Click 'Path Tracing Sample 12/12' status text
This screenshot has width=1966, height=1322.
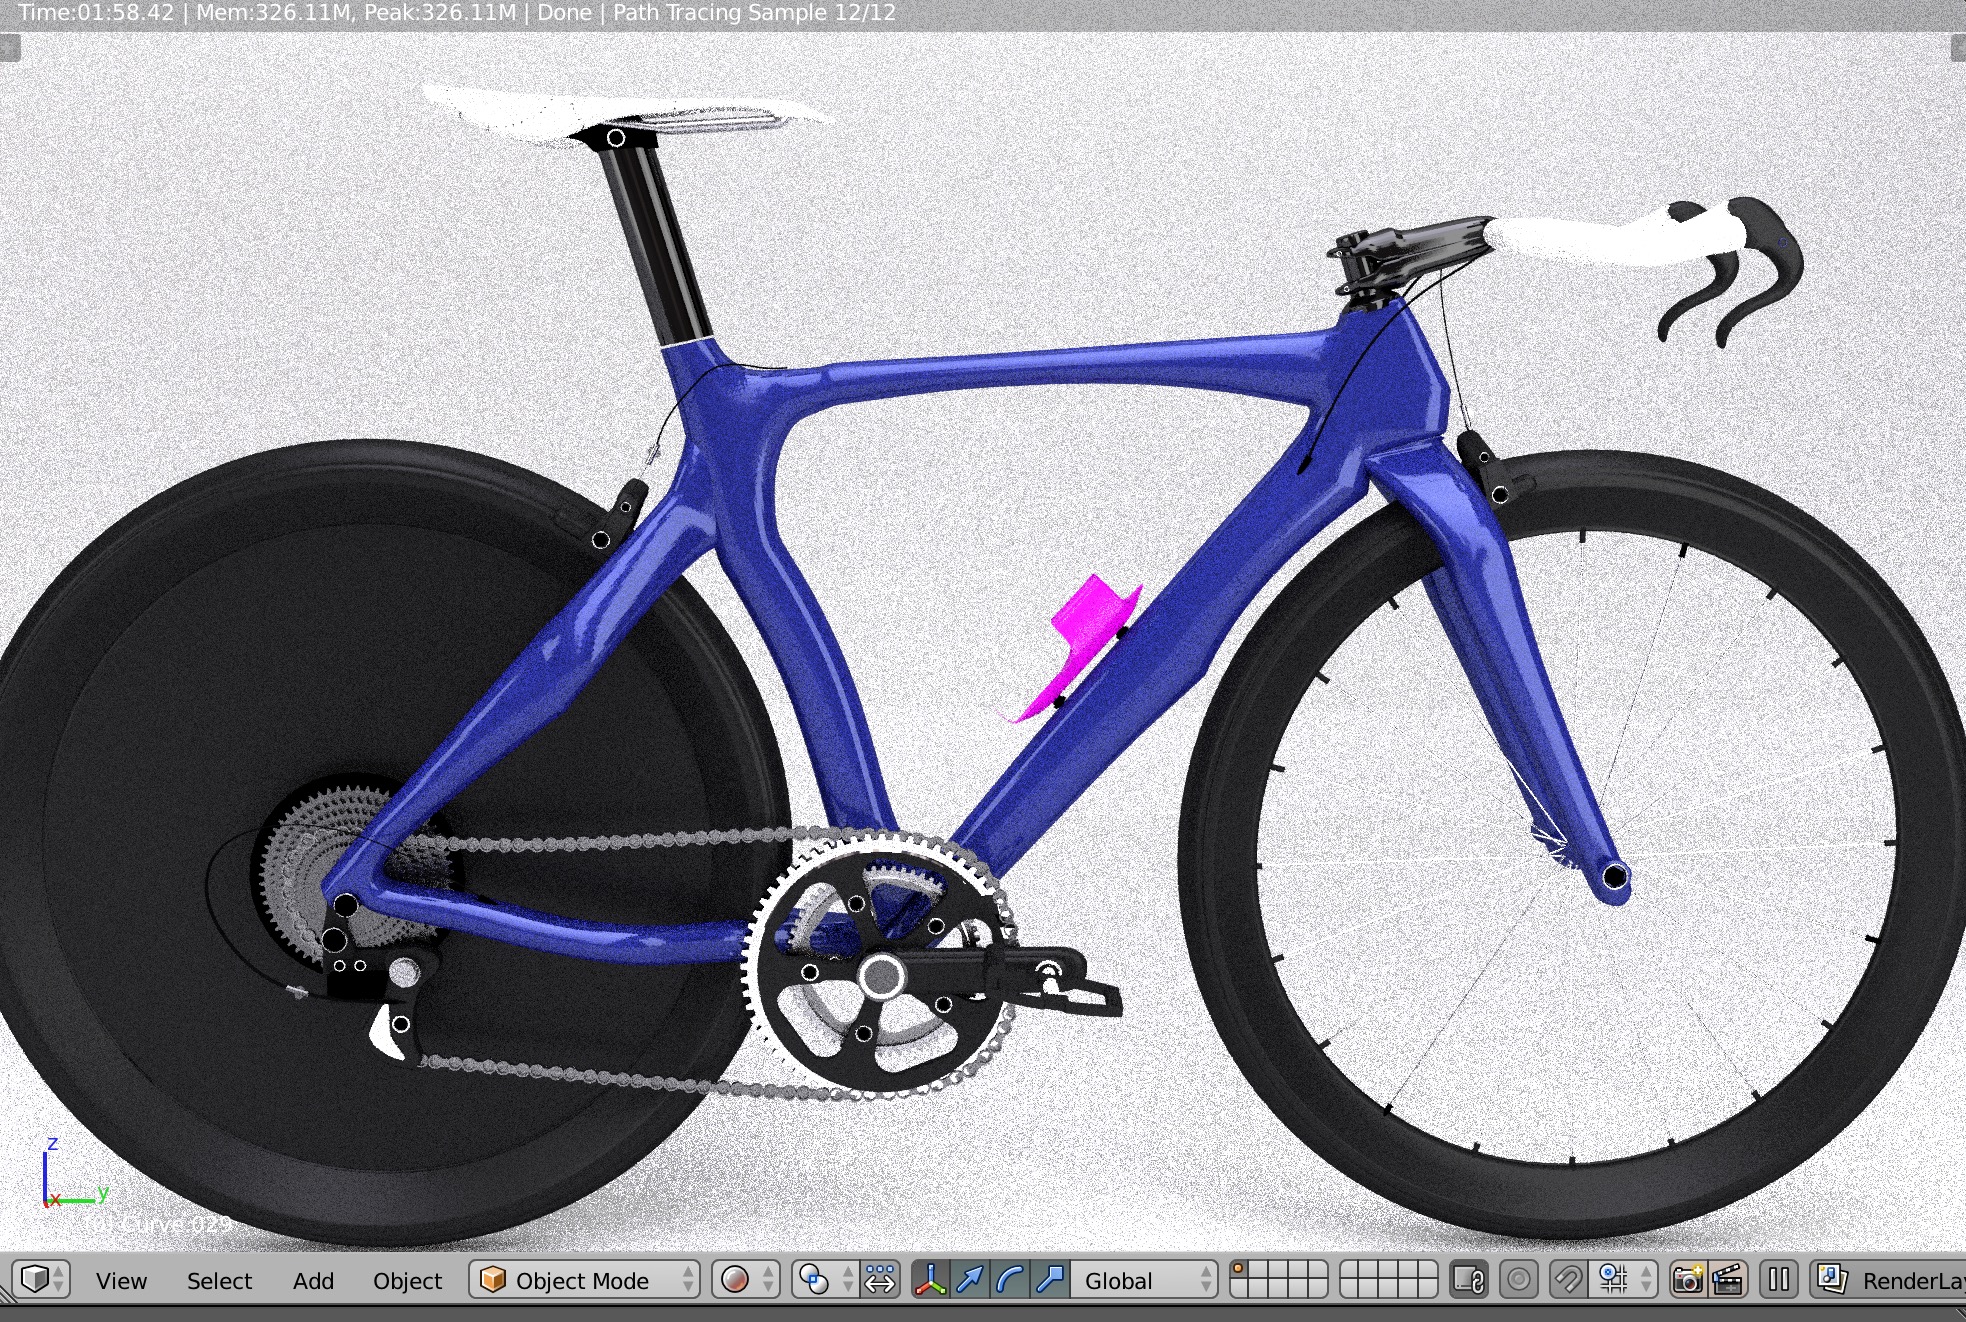pos(755,13)
